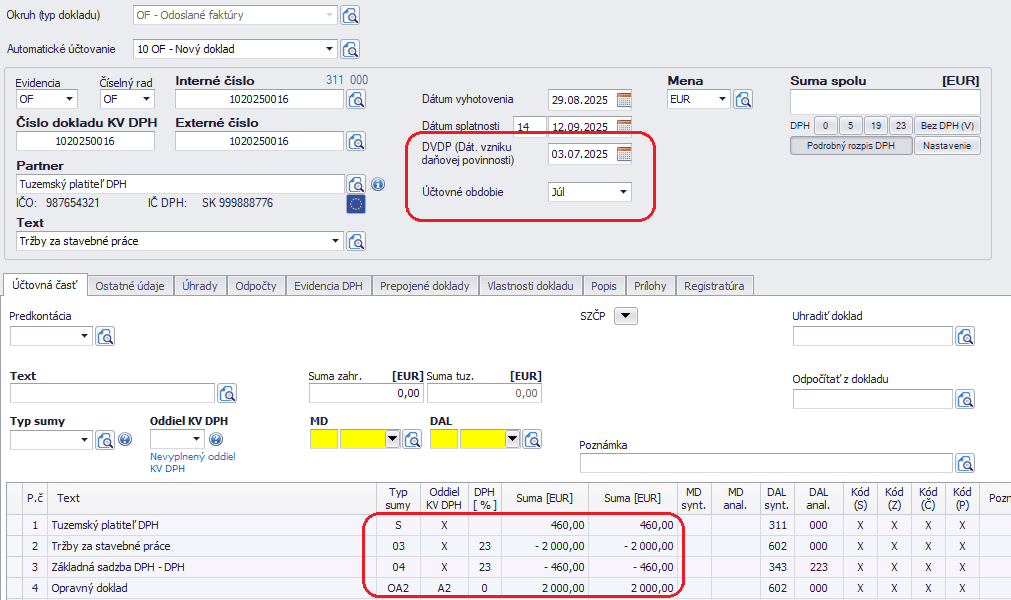This screenshot has height=600, width=1011.
Task: Open calendar for Dátum vyhotovenia
Action: point(624,99)
